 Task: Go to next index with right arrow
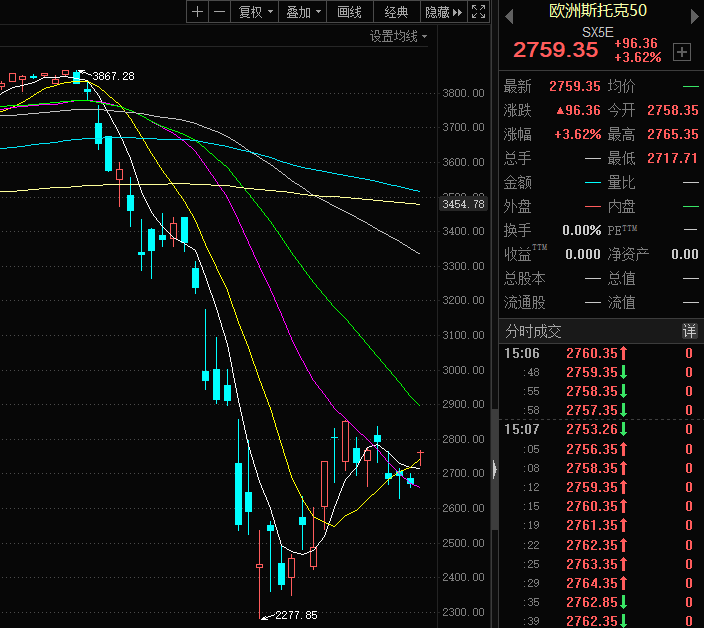pyautogui.click(x=690, y=14)
